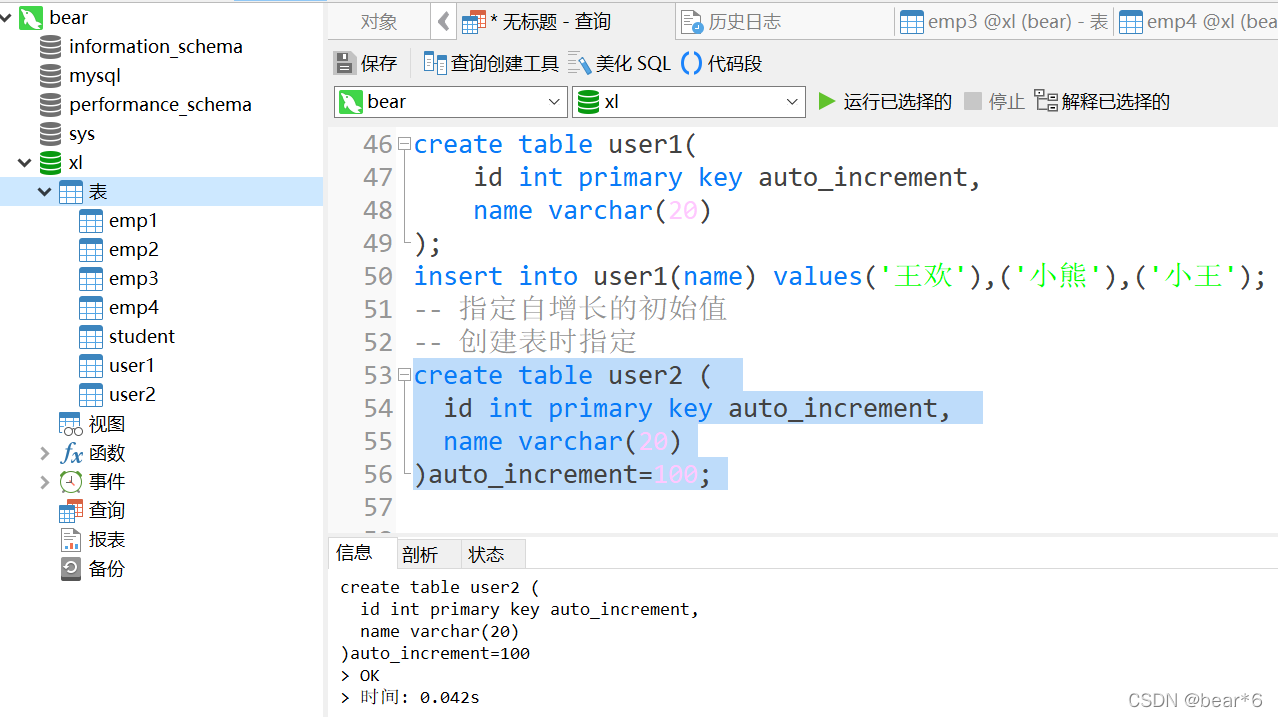Screen dimensions: 1278x717
Task: Open the emp4 @xl table tab
Action: (x=1197, y=21)
